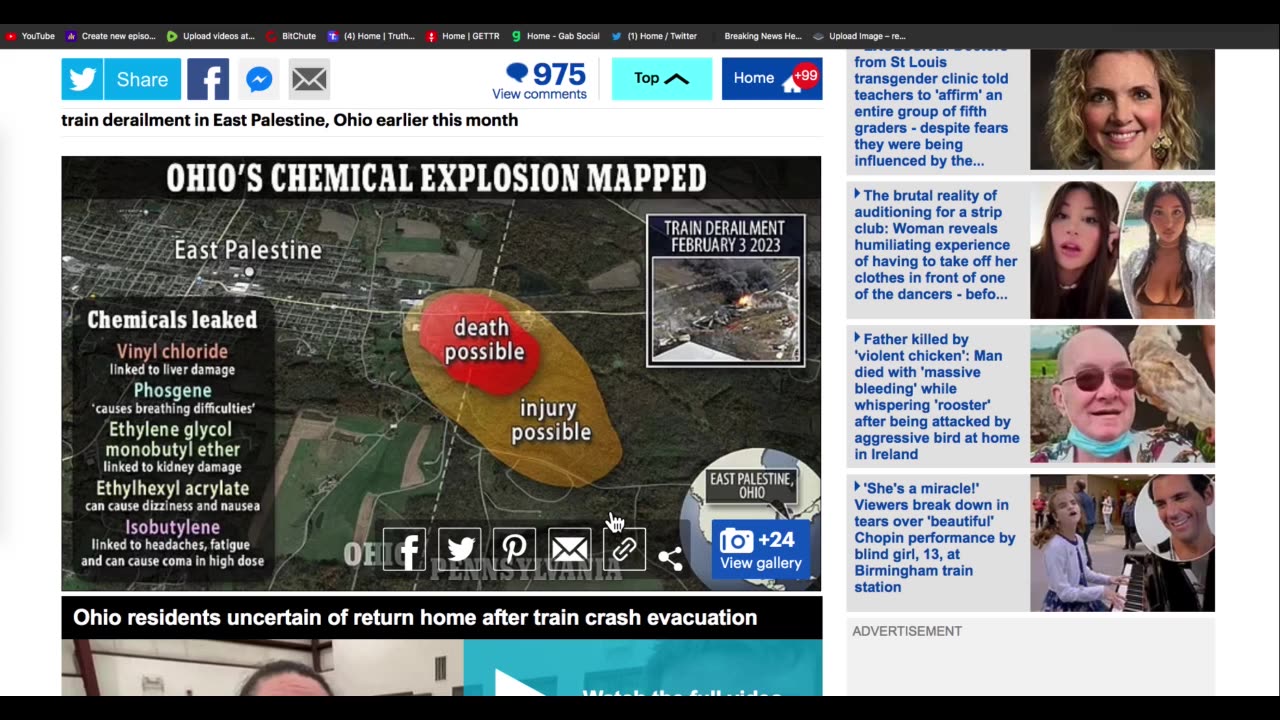The image size is (1280, 720).
Task: Click the Home button with +99 badge
Action: click(x=772, y=79)
